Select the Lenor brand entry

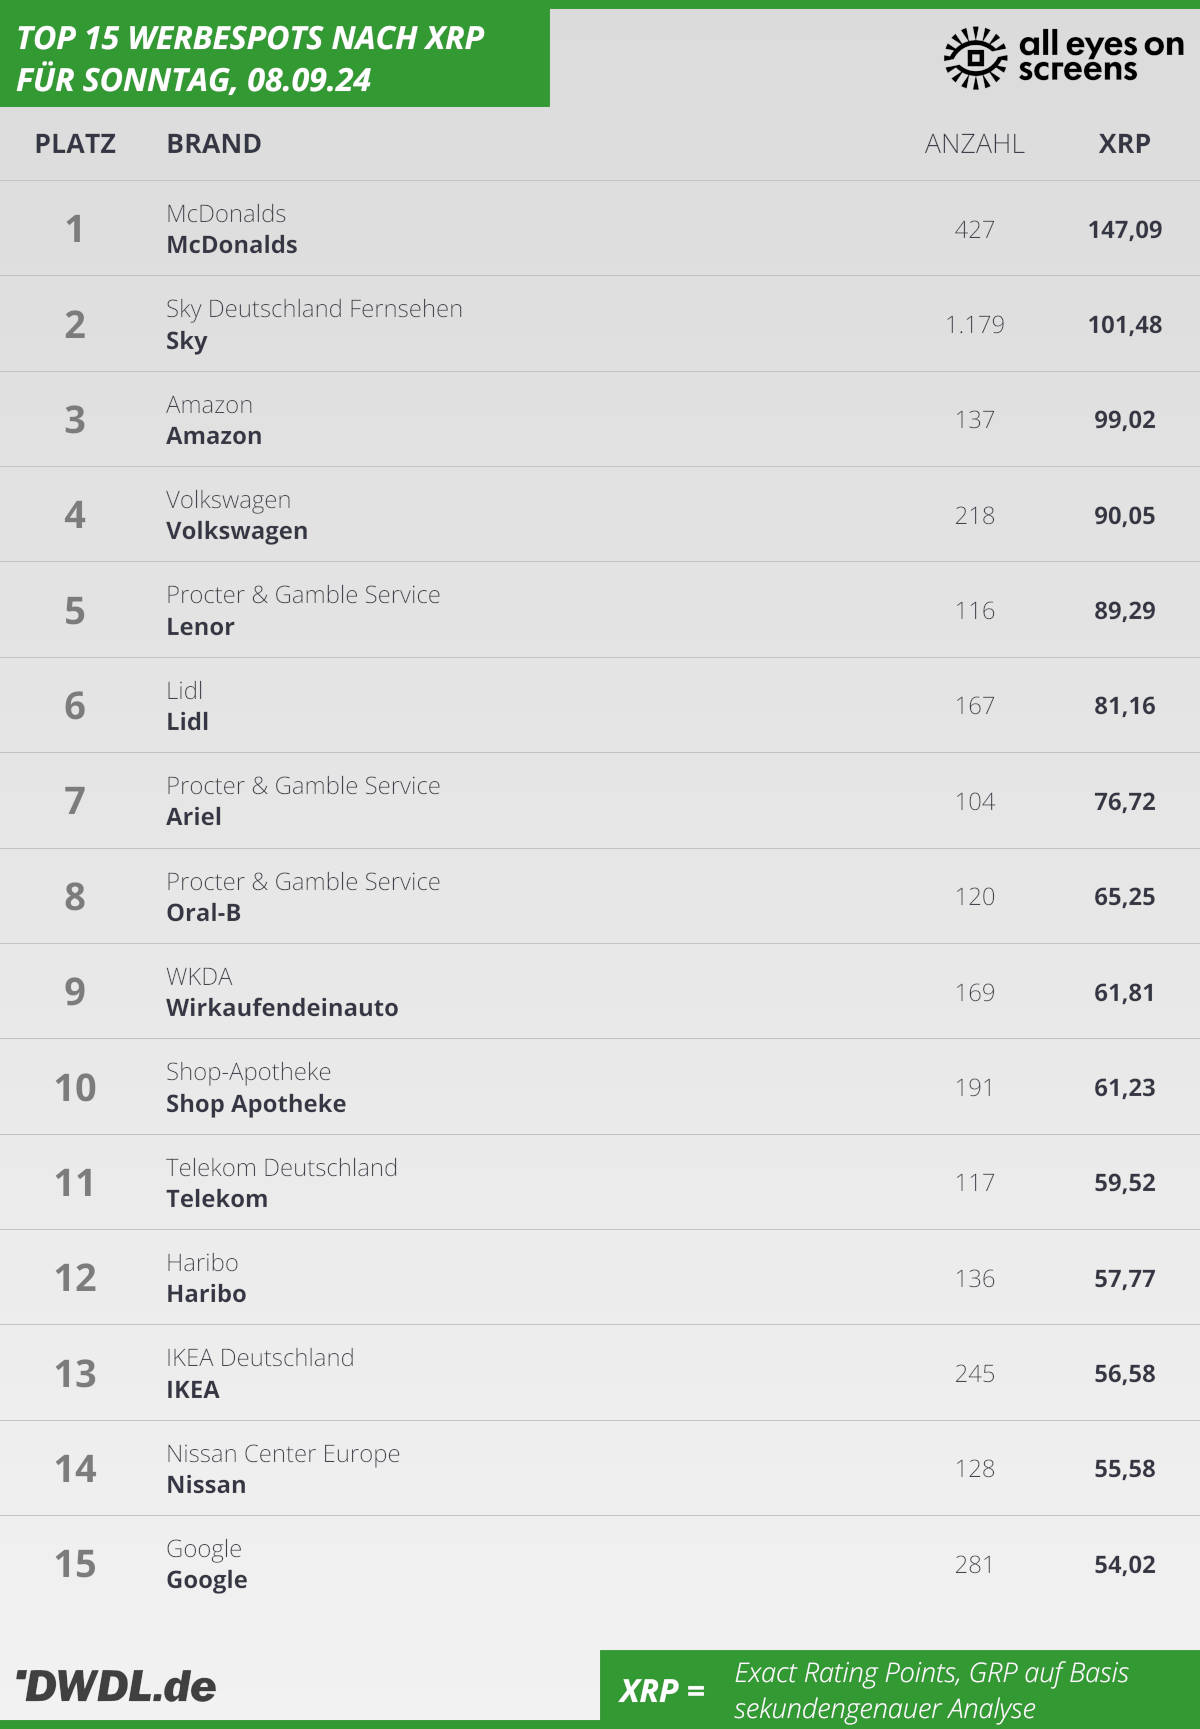200,627
